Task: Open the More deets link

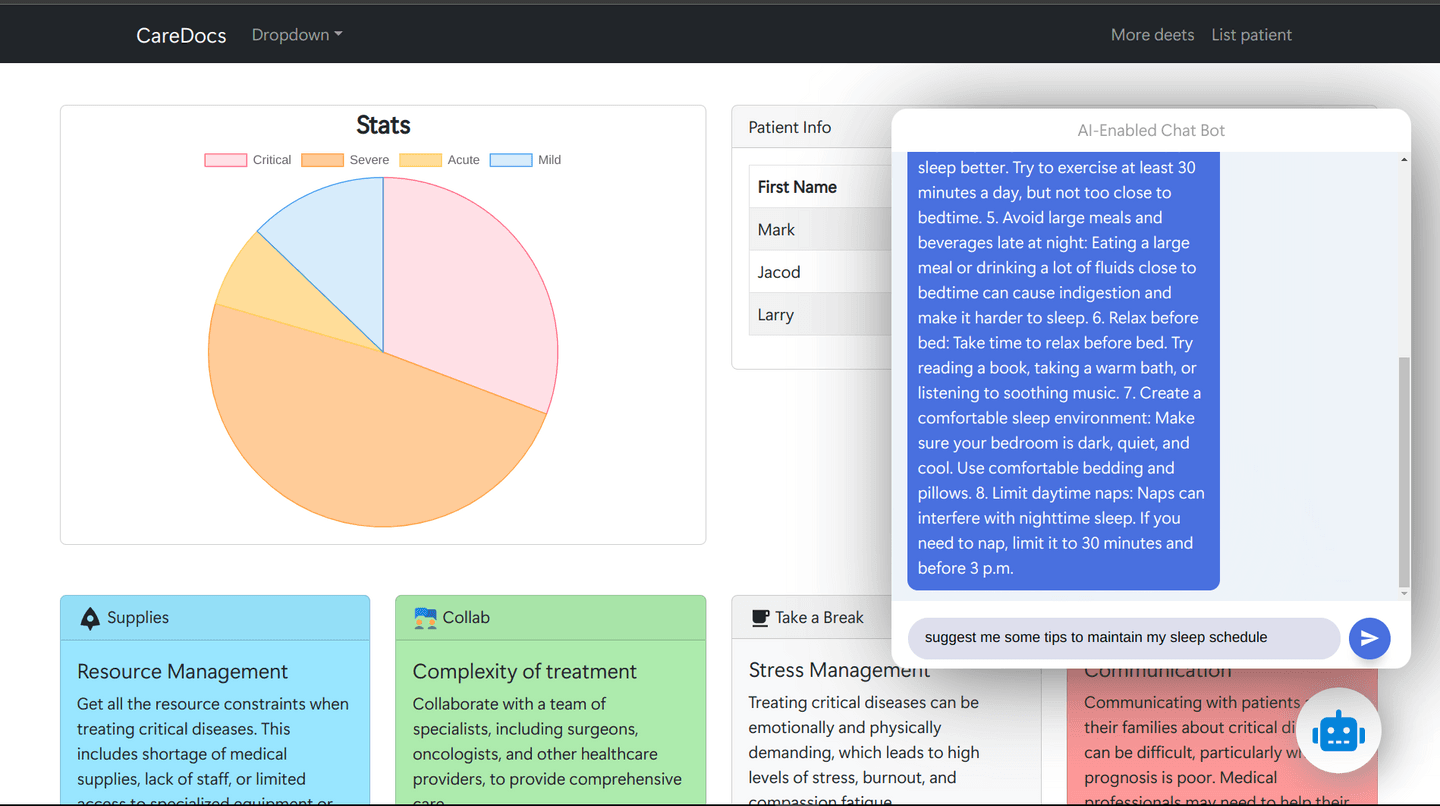Action: click(1152, 35)
